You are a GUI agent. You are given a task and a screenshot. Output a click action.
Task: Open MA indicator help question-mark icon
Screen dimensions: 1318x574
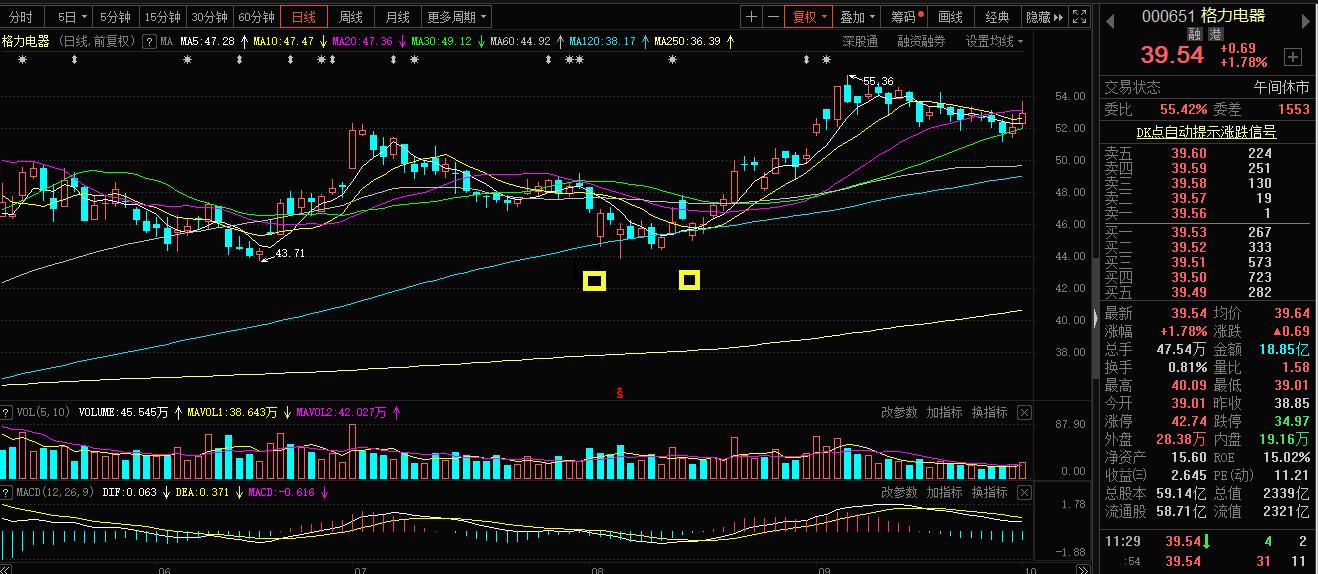tap(148, 42)
